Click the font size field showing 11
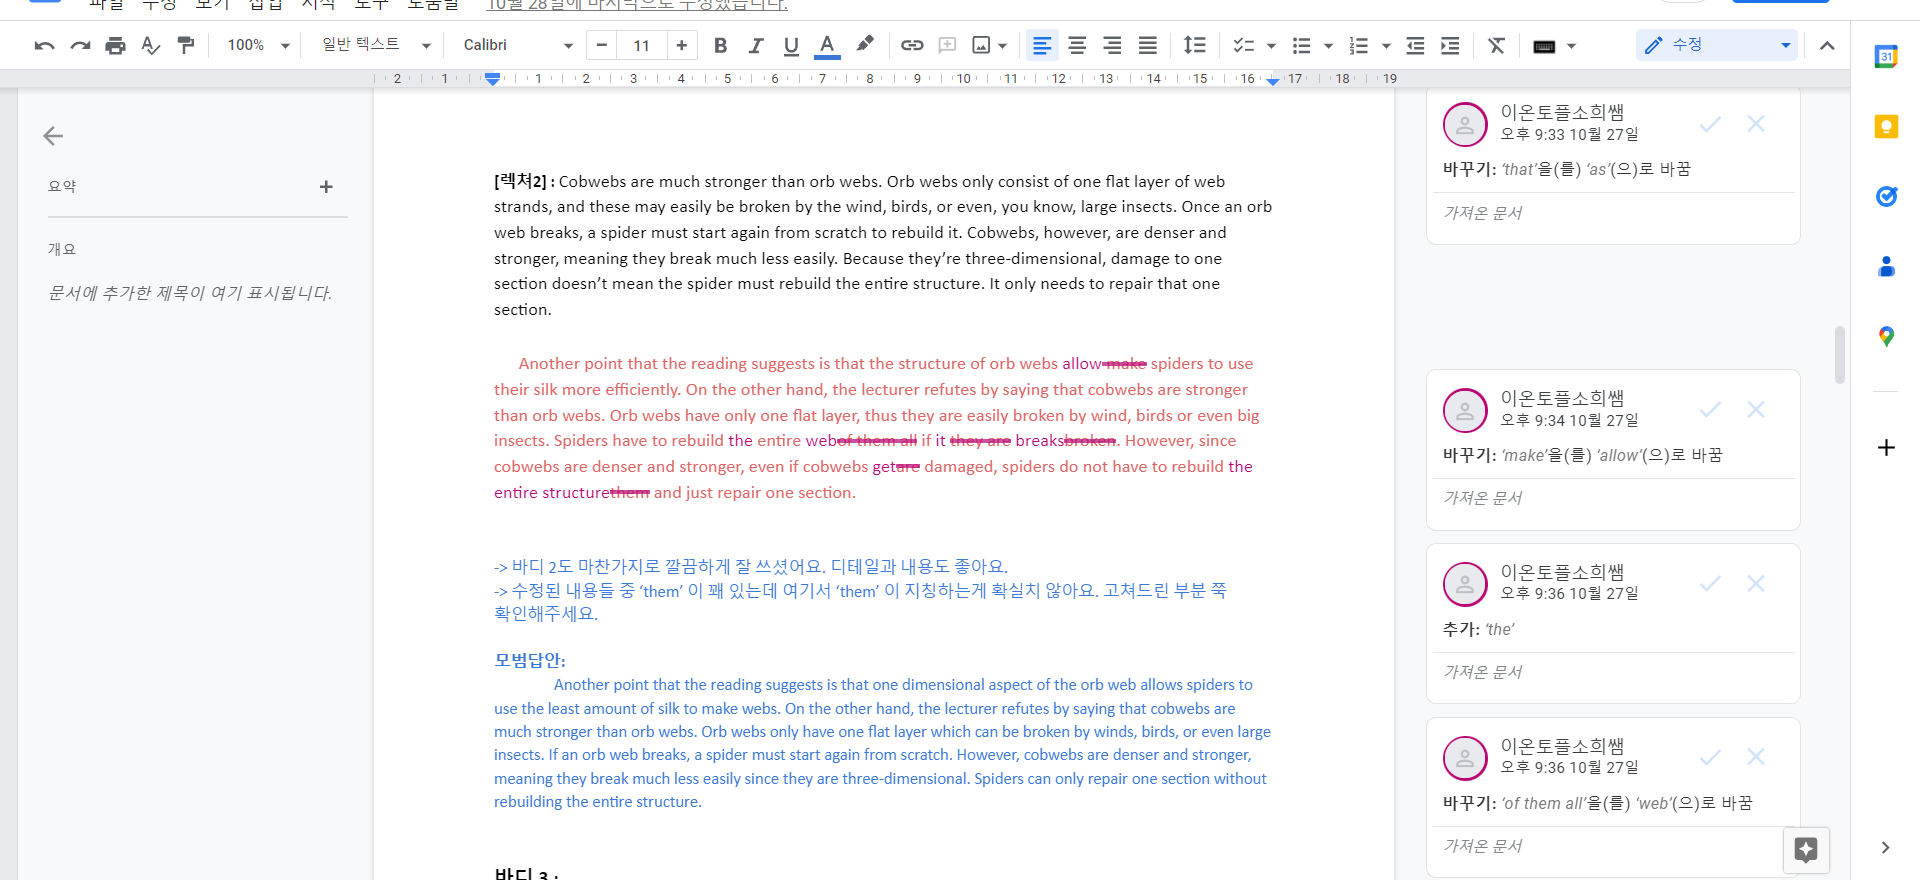Screen dimensions: 1920x880 641,45
